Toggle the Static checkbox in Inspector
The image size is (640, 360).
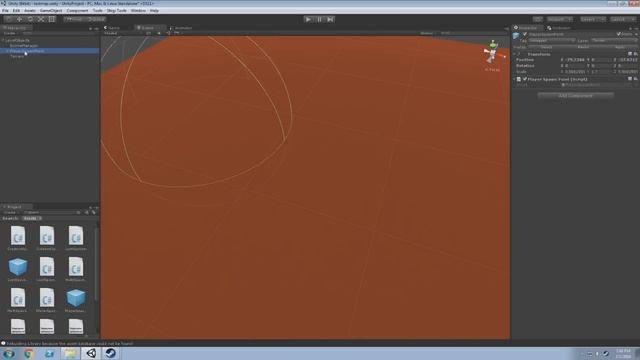click(x=619, y=34)
